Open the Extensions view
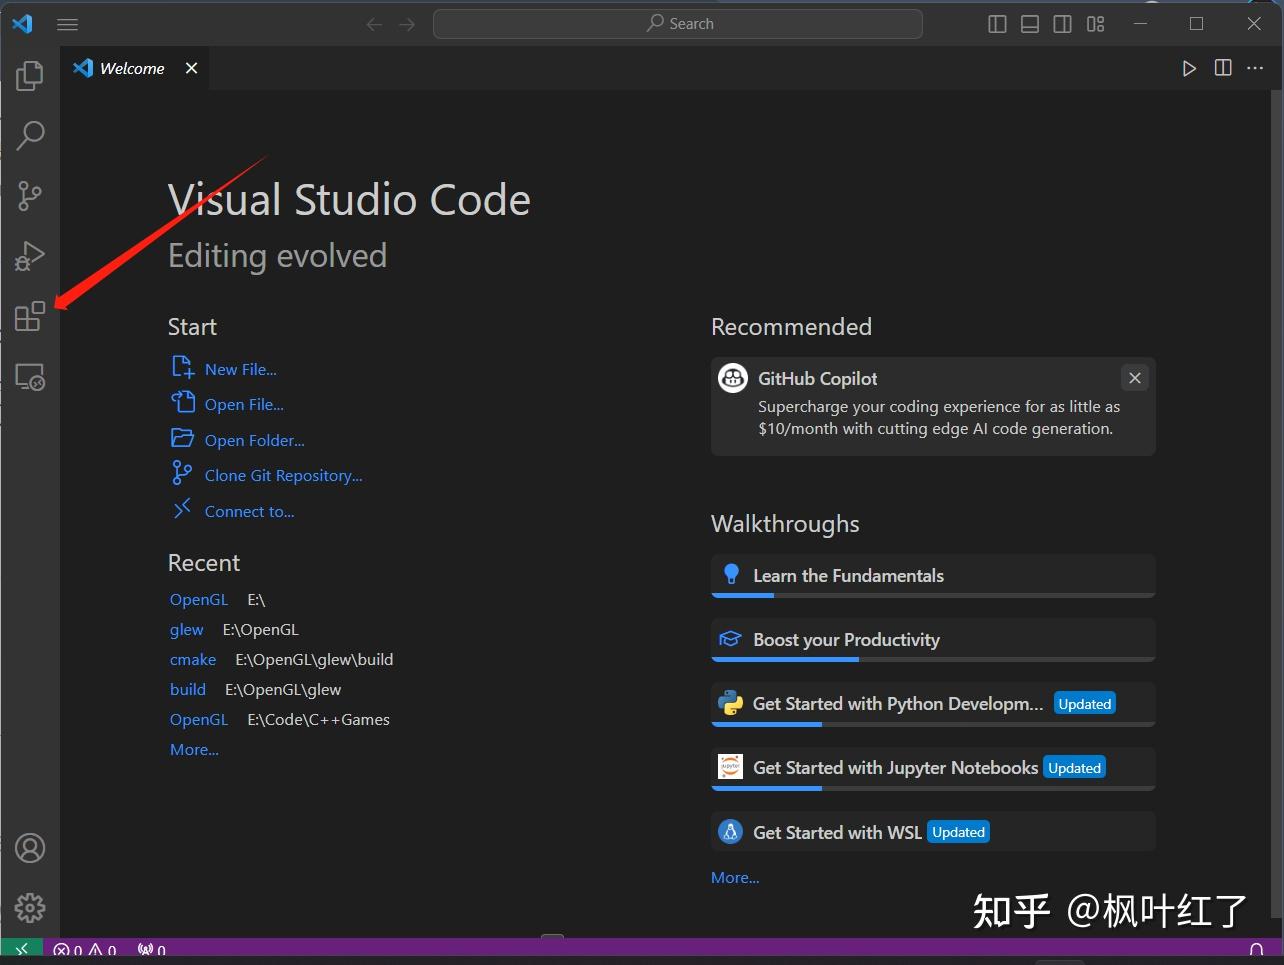The width and height of the screenshot is (1284, 965). click(x=30, y=316)
